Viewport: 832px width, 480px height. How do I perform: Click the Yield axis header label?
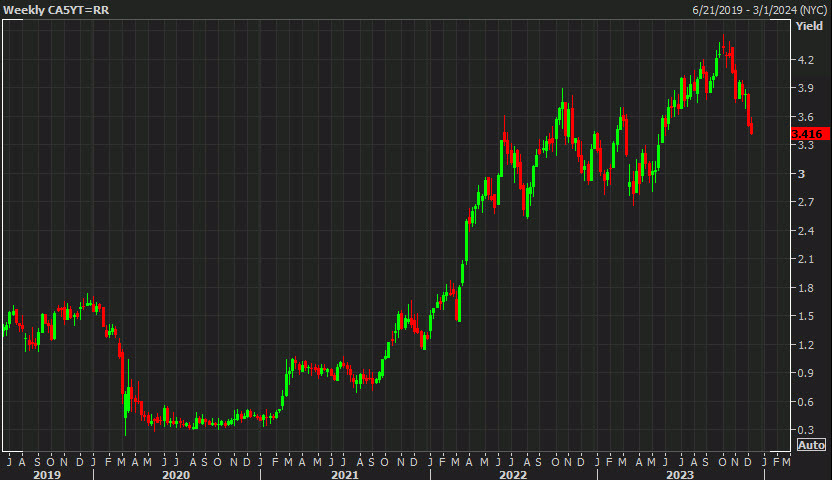pyautogui.click(x=809, y=26)
